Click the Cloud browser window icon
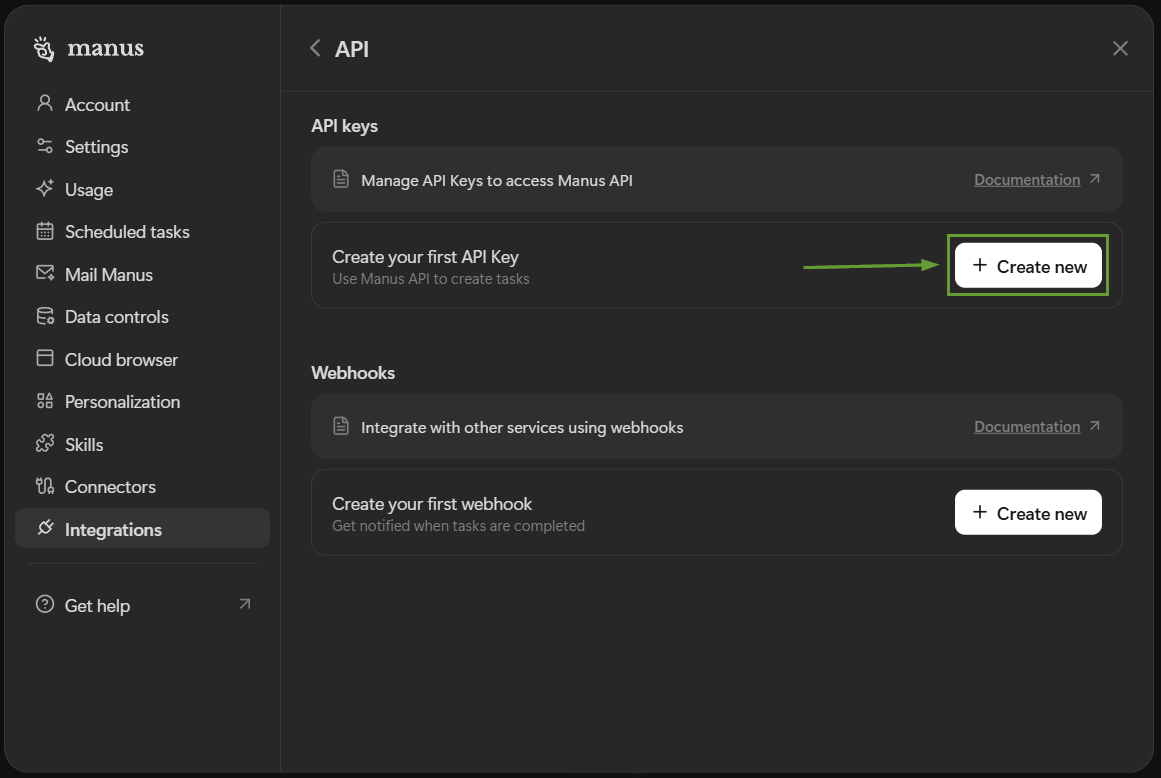Viewport: 1161px width, 778px height. click(44, 359)
